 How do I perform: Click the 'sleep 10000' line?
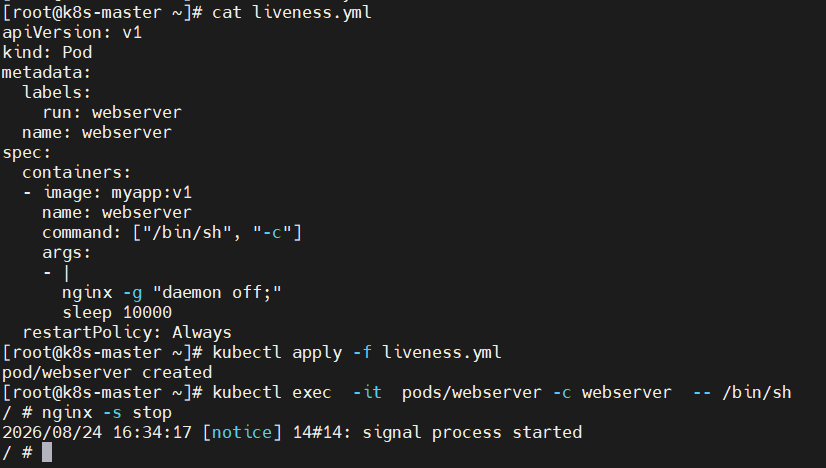(117, 313)
